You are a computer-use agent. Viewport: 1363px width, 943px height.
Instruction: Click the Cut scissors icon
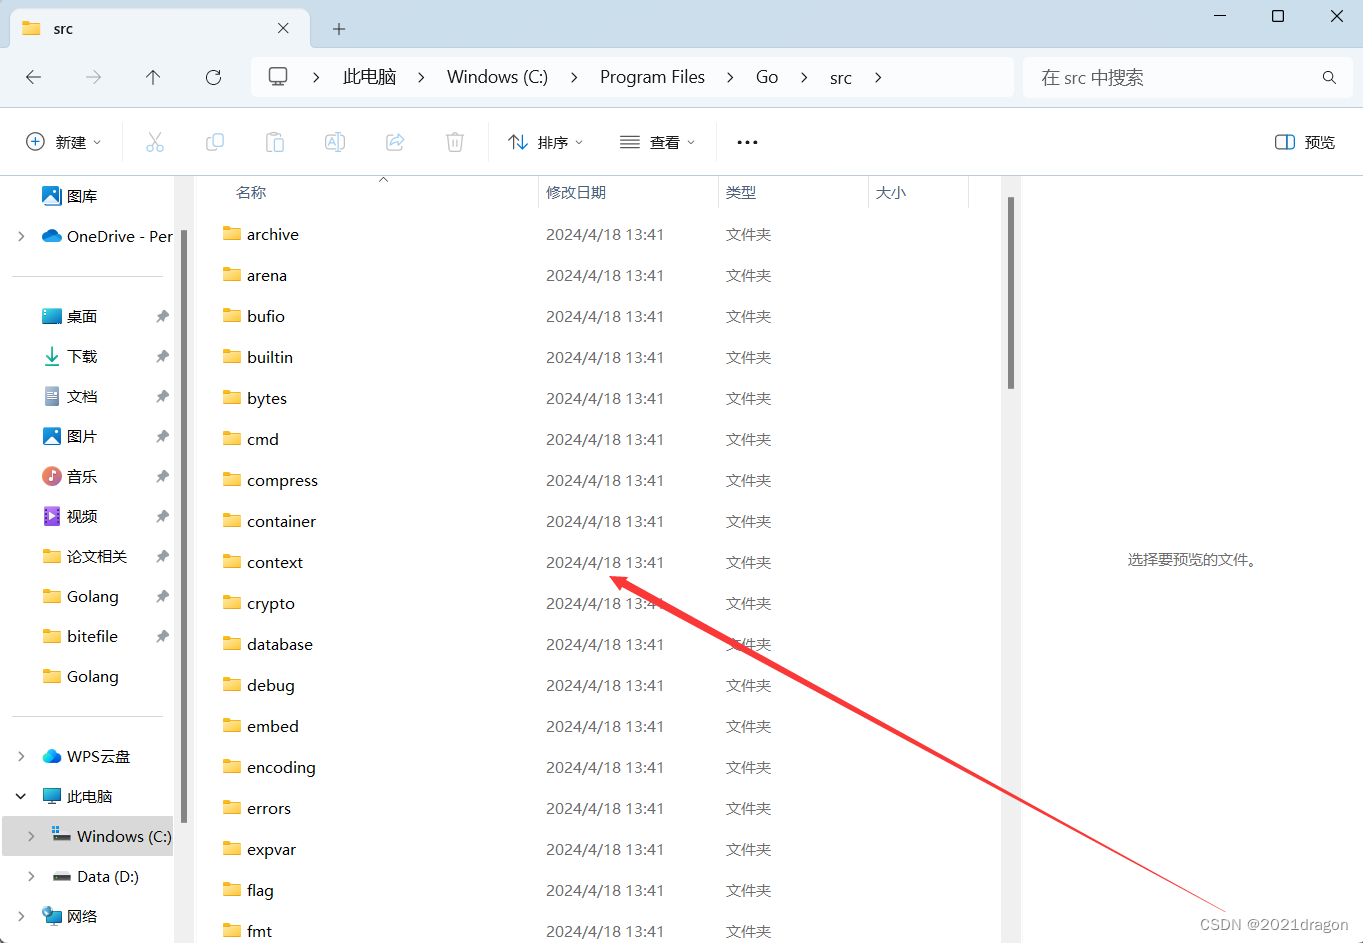pos(155,142)
